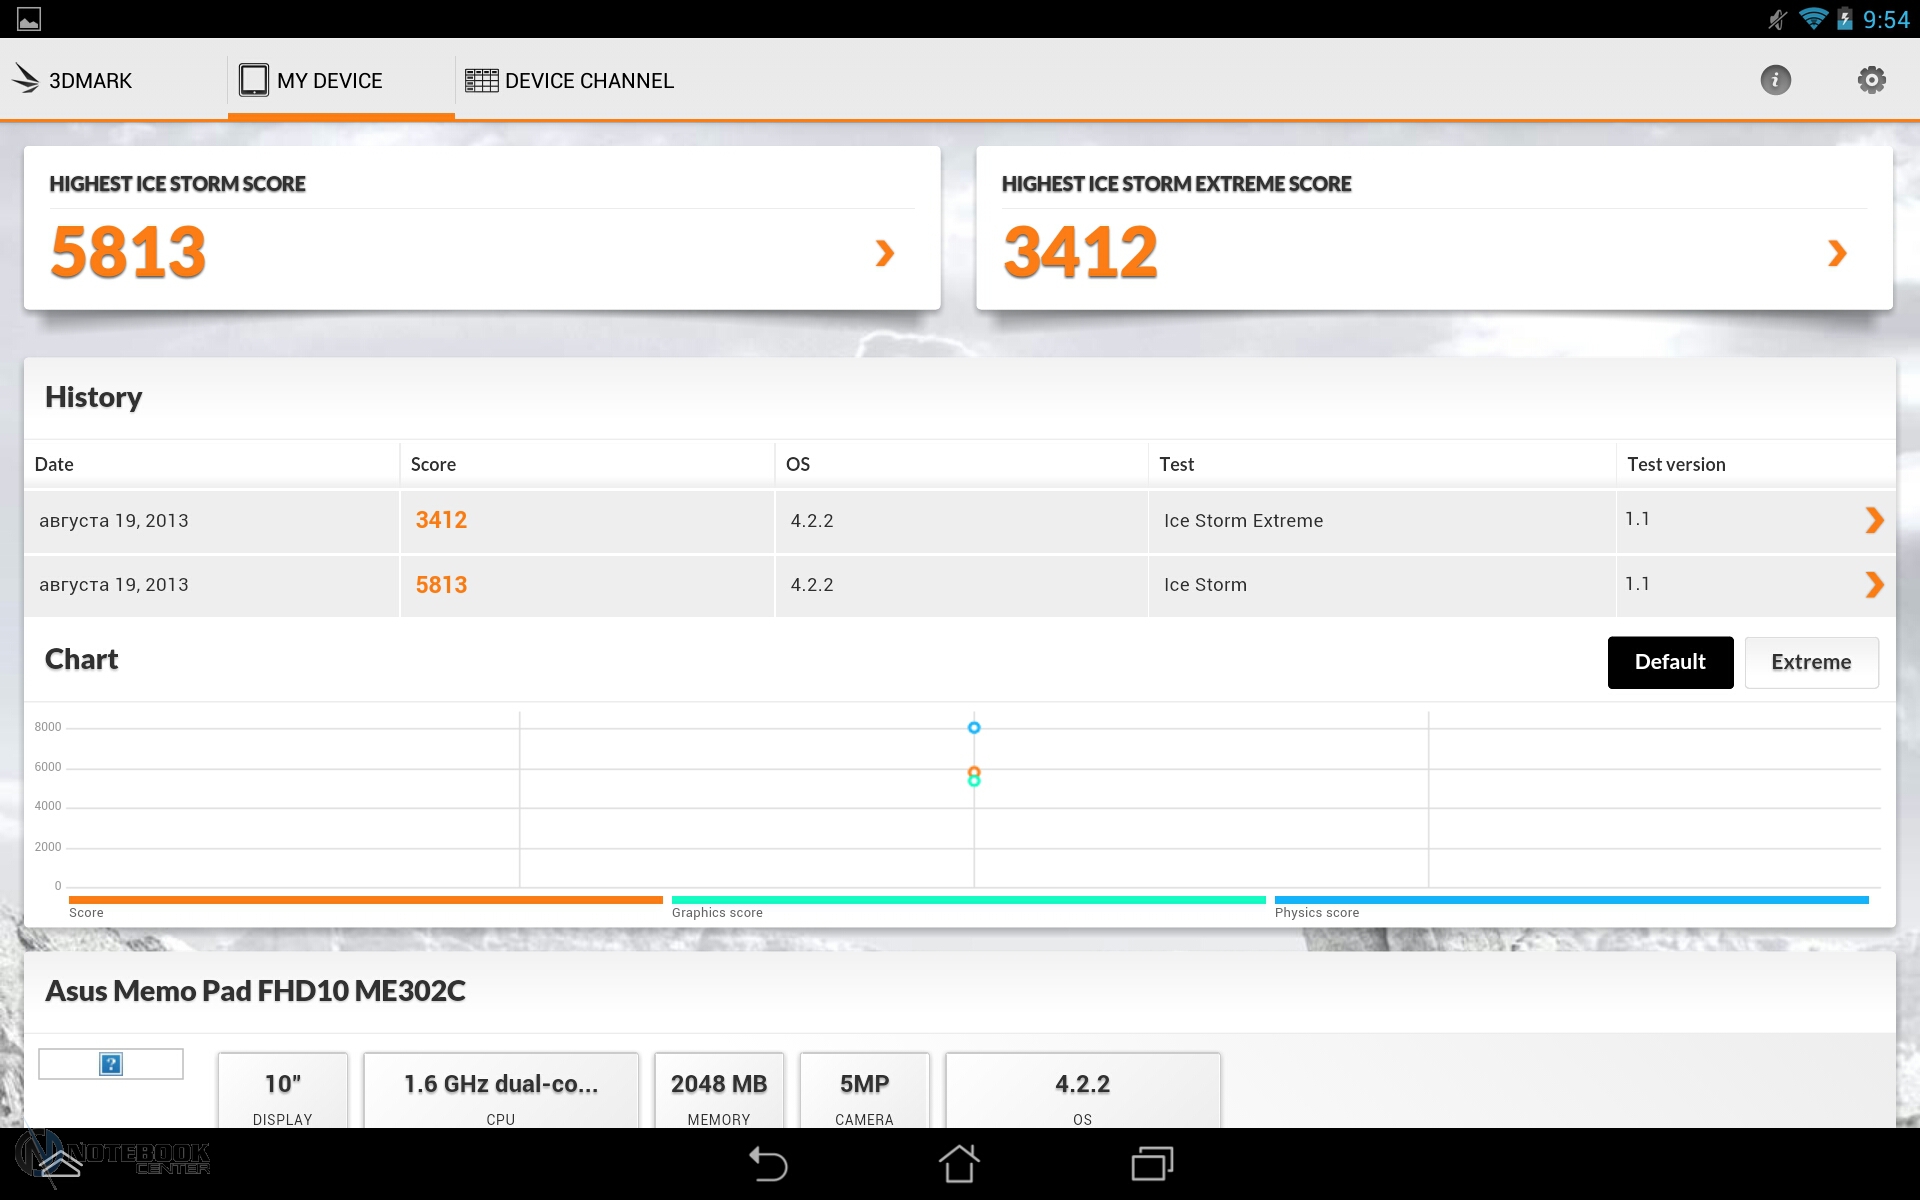Open Ice Storm Extreme history row arrow

(1874, 520)
